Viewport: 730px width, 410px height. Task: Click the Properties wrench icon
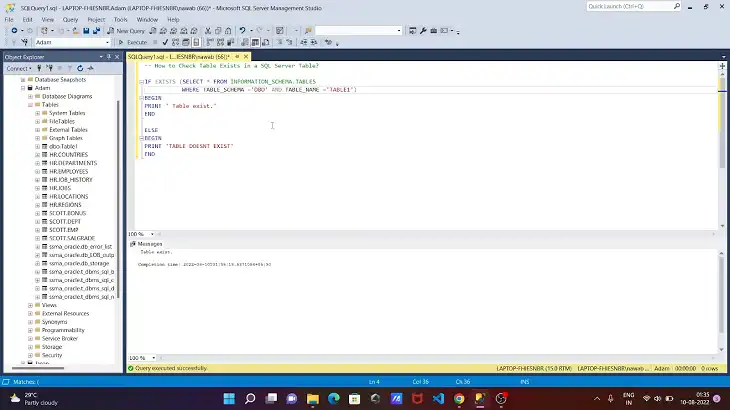pos(423,31)
